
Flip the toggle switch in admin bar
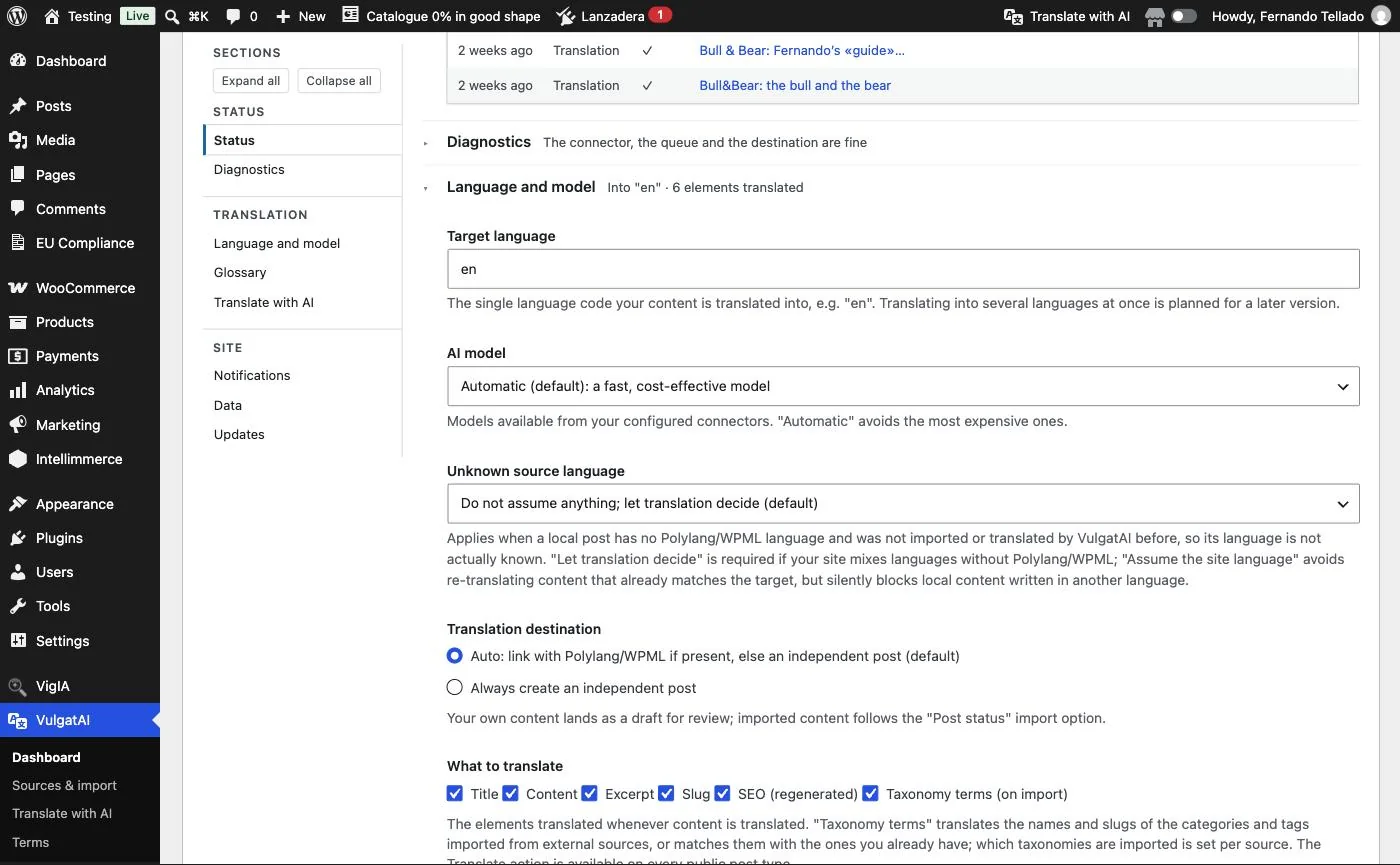pos(1184,16)
